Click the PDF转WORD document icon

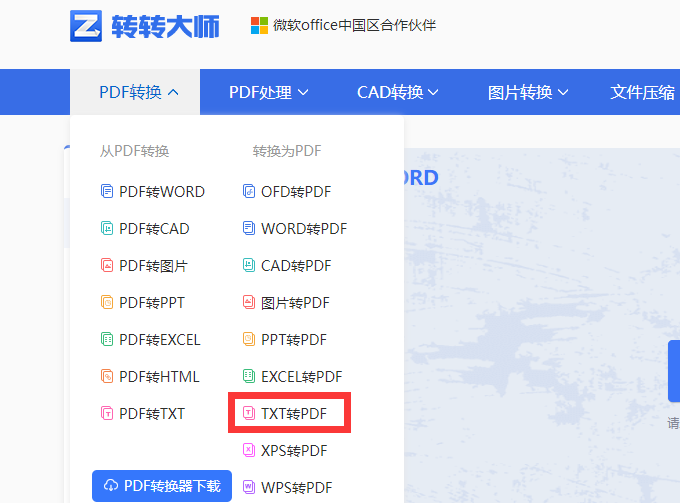[107, 191]
